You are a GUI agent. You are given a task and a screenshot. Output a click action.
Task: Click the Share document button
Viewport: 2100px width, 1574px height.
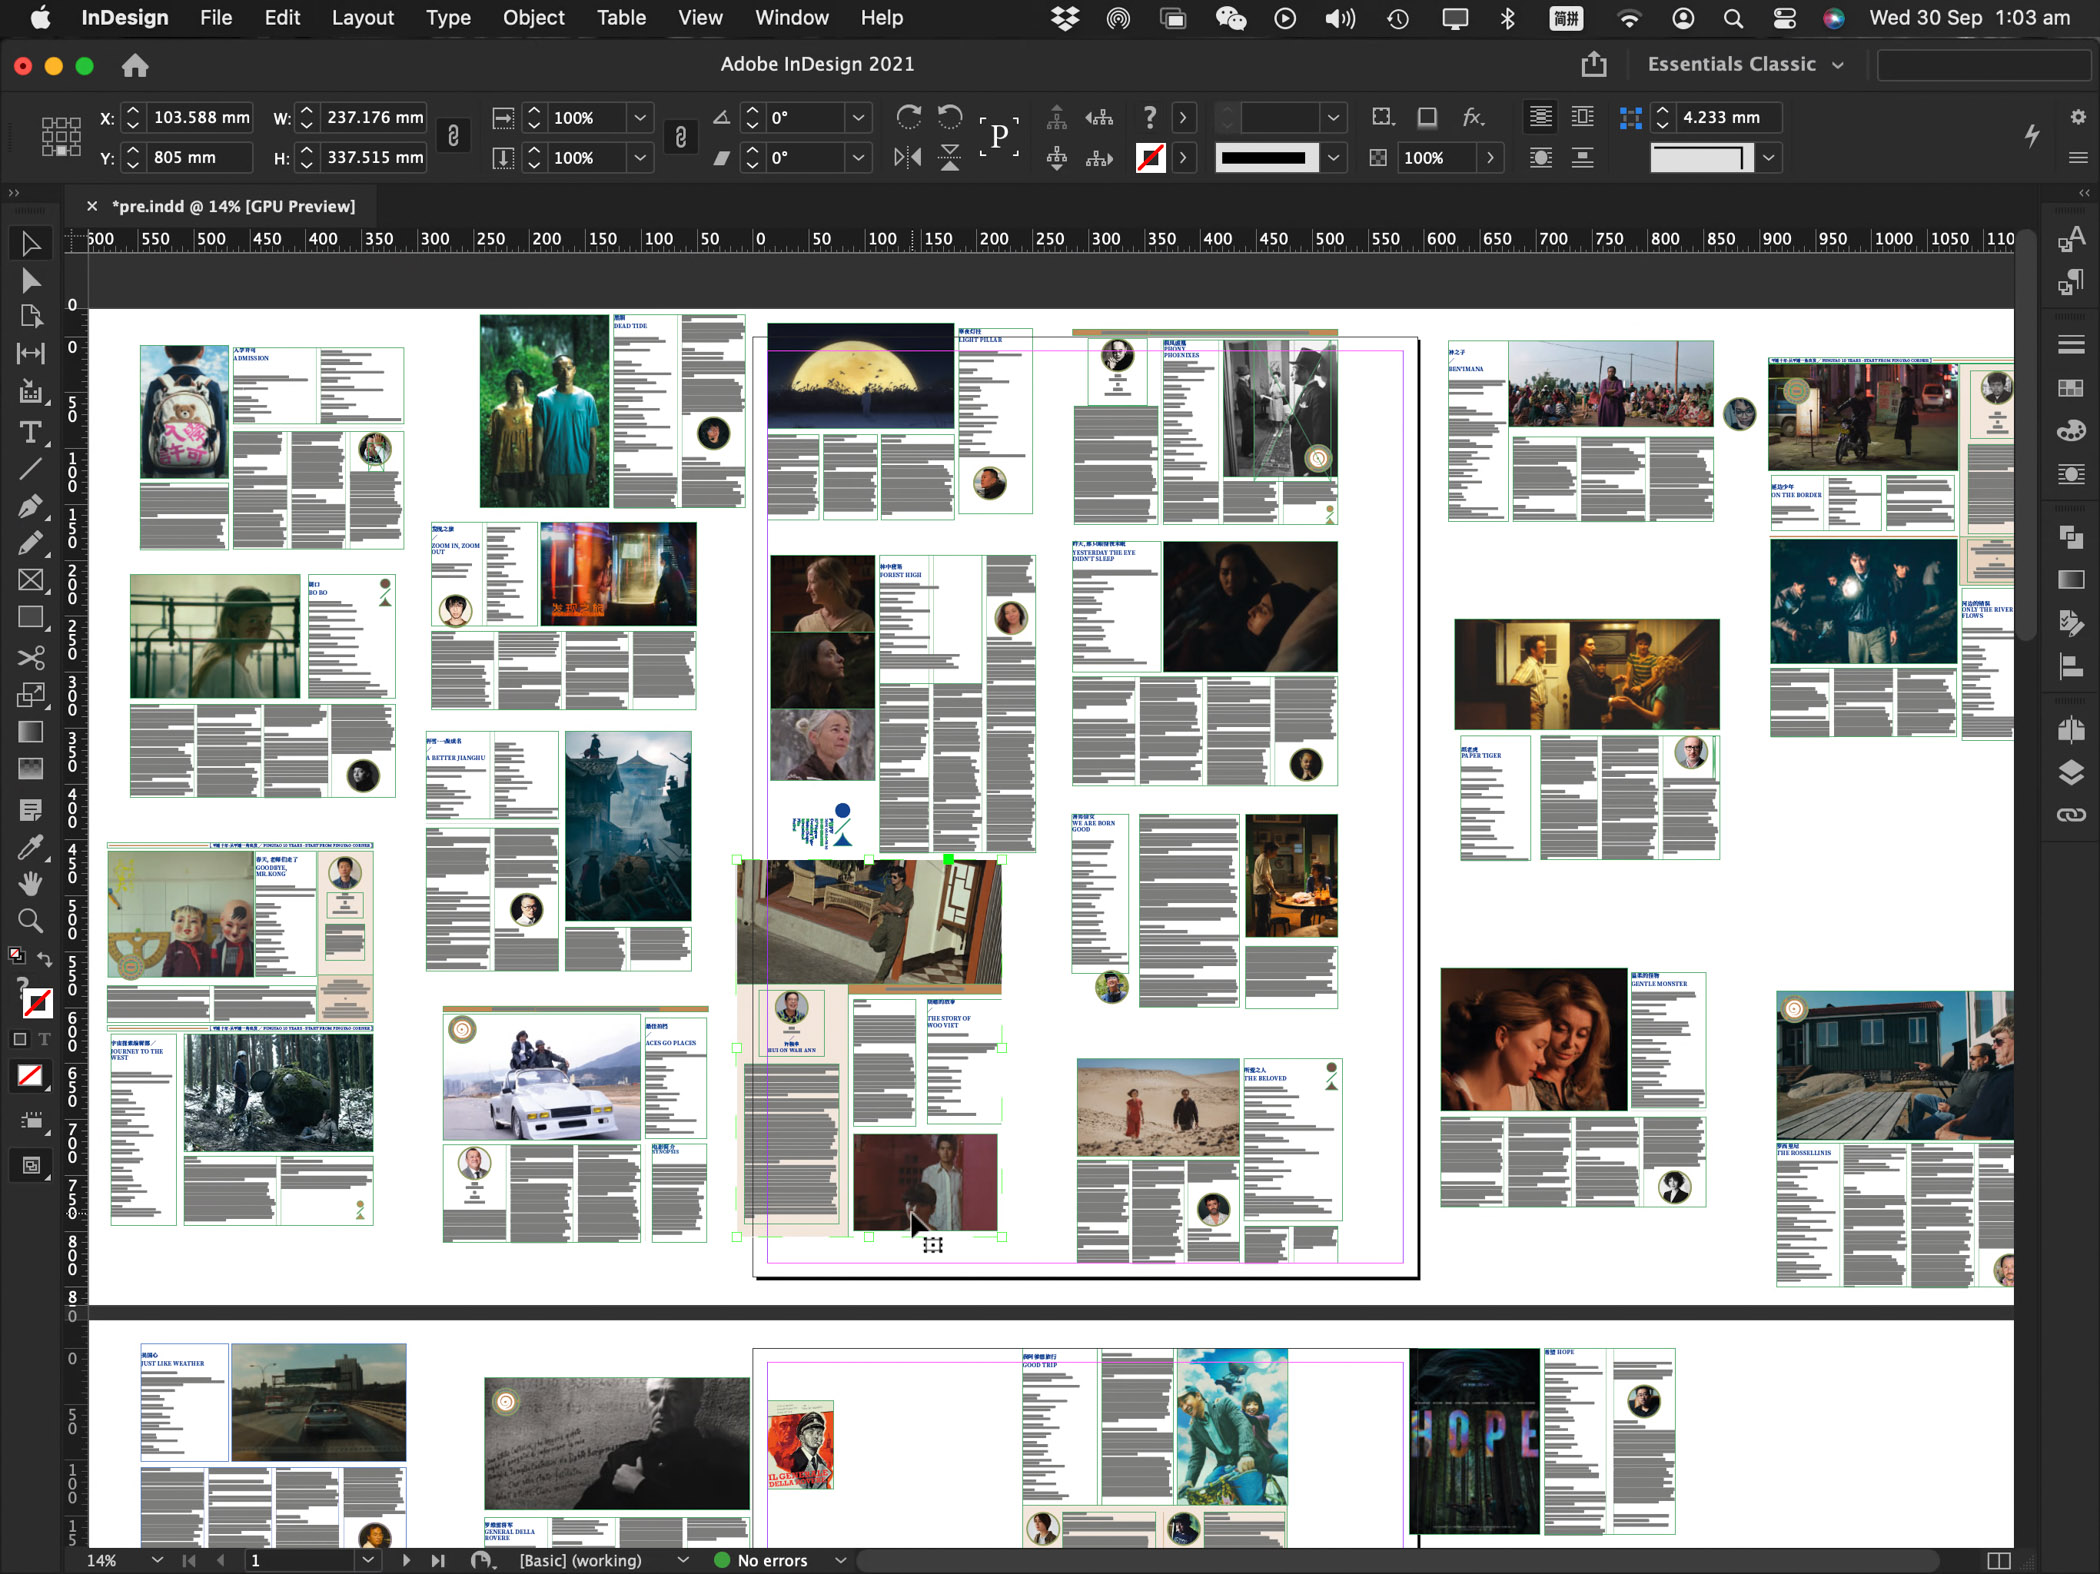1594,65
